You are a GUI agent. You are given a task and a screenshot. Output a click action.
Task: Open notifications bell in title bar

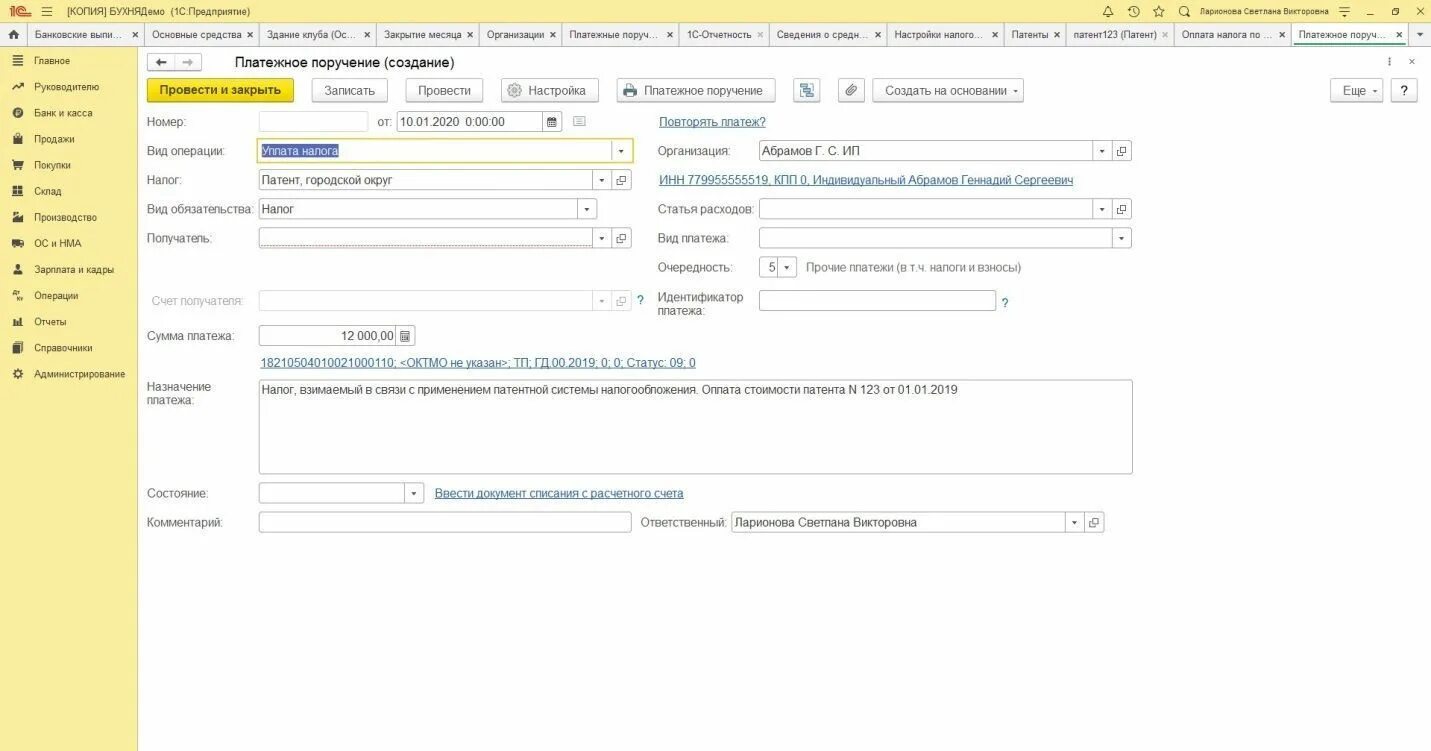pos(1108,11)
